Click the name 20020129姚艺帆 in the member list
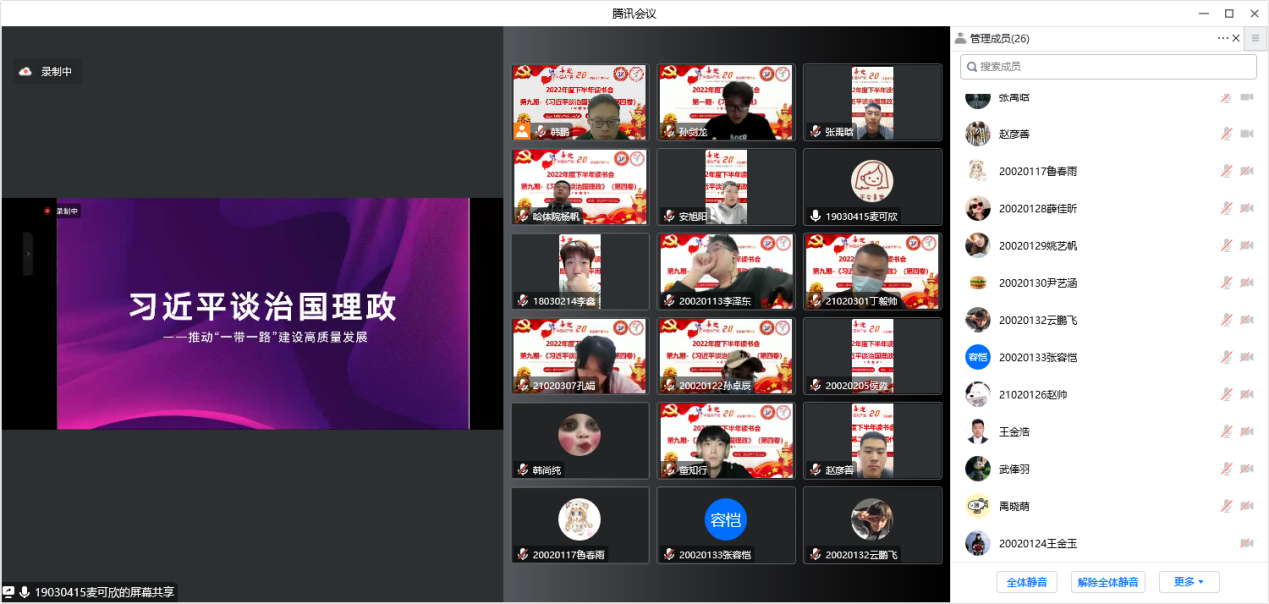 1038,246
